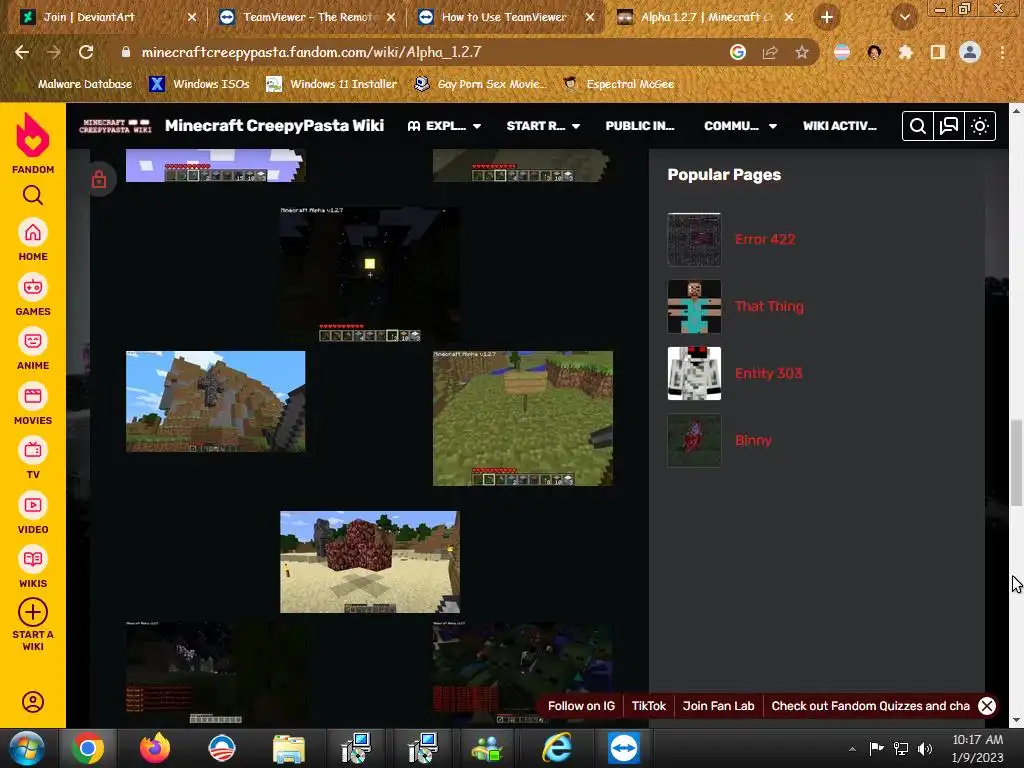Screen dimensions: 1024x768
Task: Go to Fandom Home icon
Action: coord(33,232)
